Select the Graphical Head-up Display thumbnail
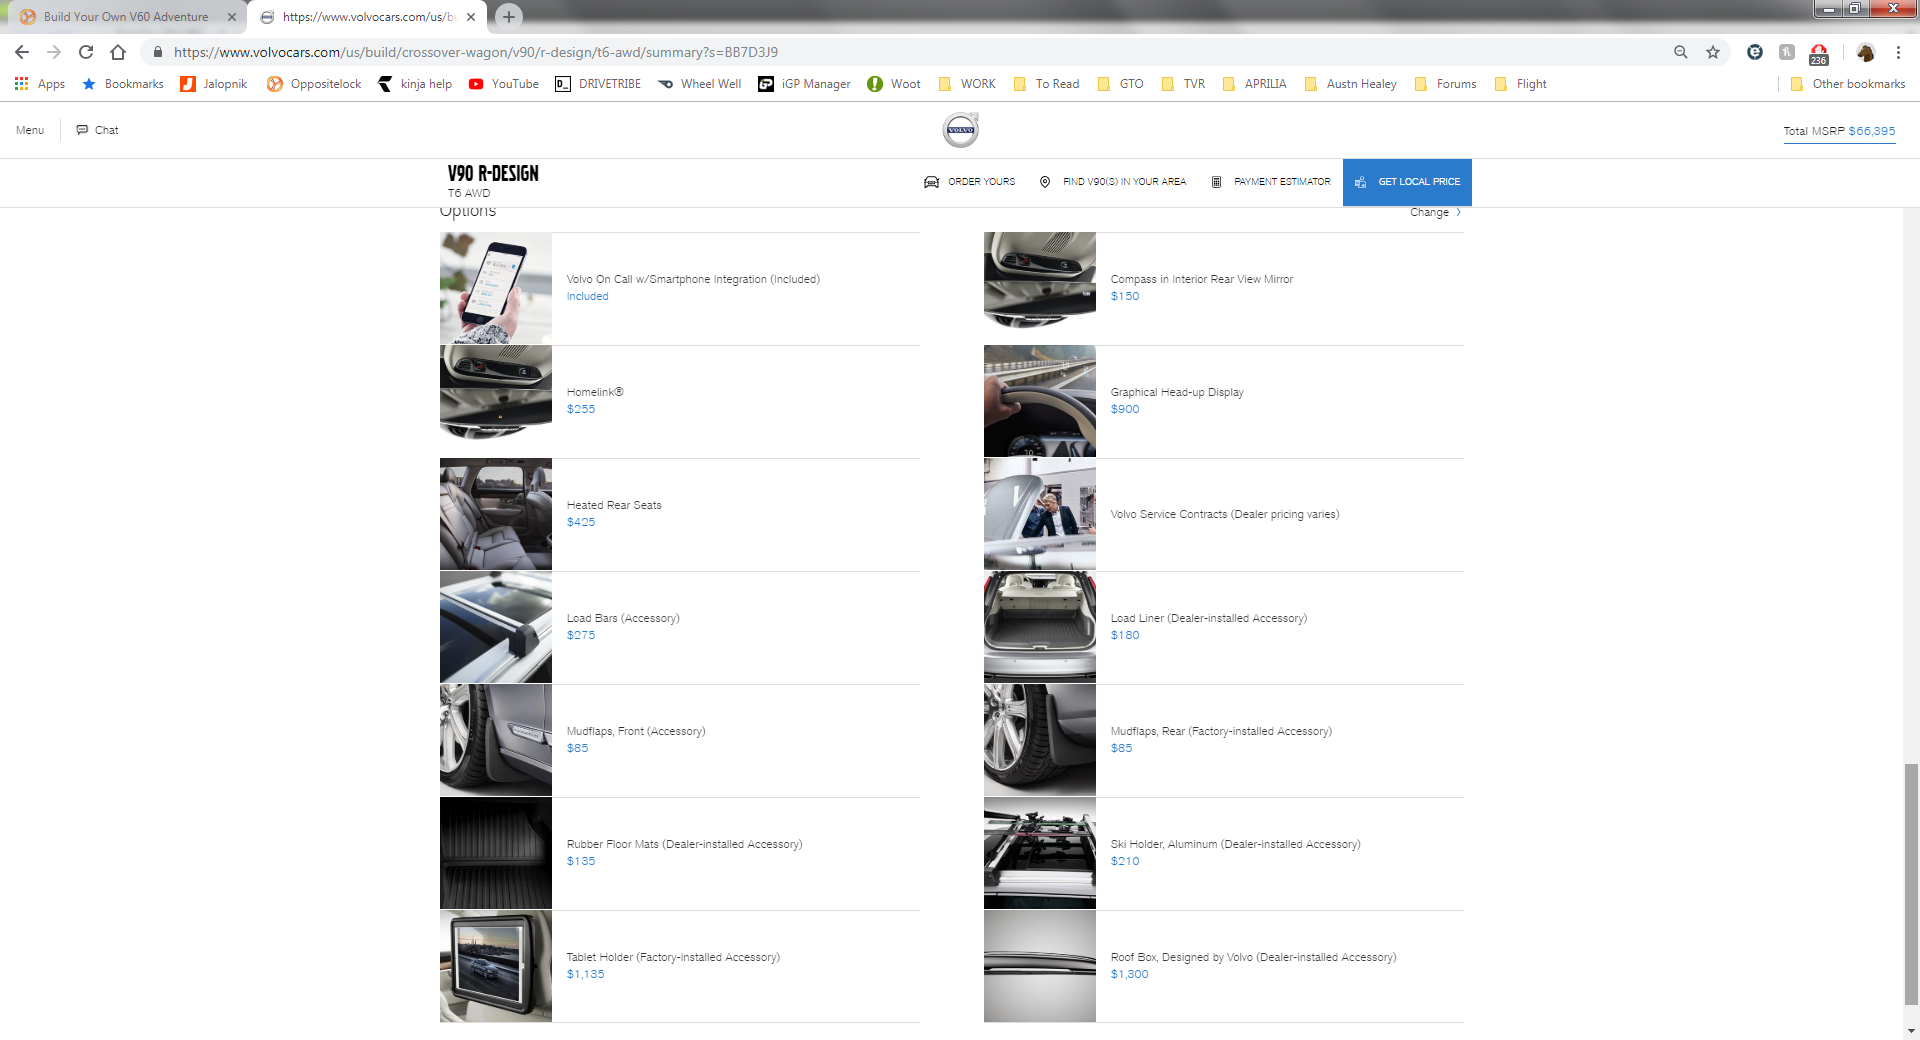The height and width of the screenshot is (1040, 1920). [1040, 401]
